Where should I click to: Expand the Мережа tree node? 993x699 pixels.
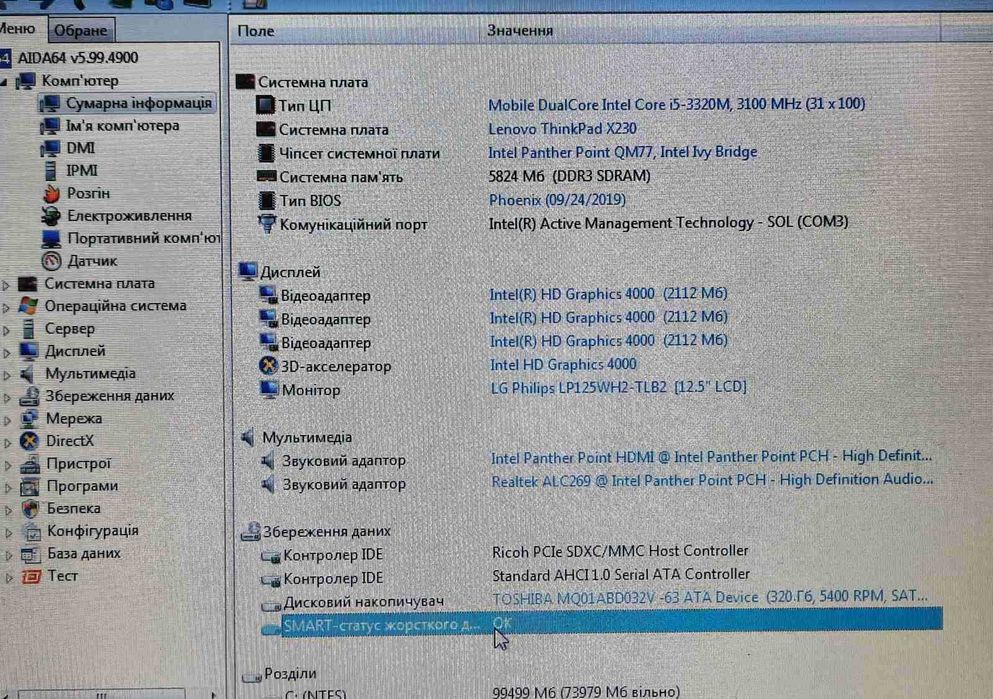pos(8,420)
